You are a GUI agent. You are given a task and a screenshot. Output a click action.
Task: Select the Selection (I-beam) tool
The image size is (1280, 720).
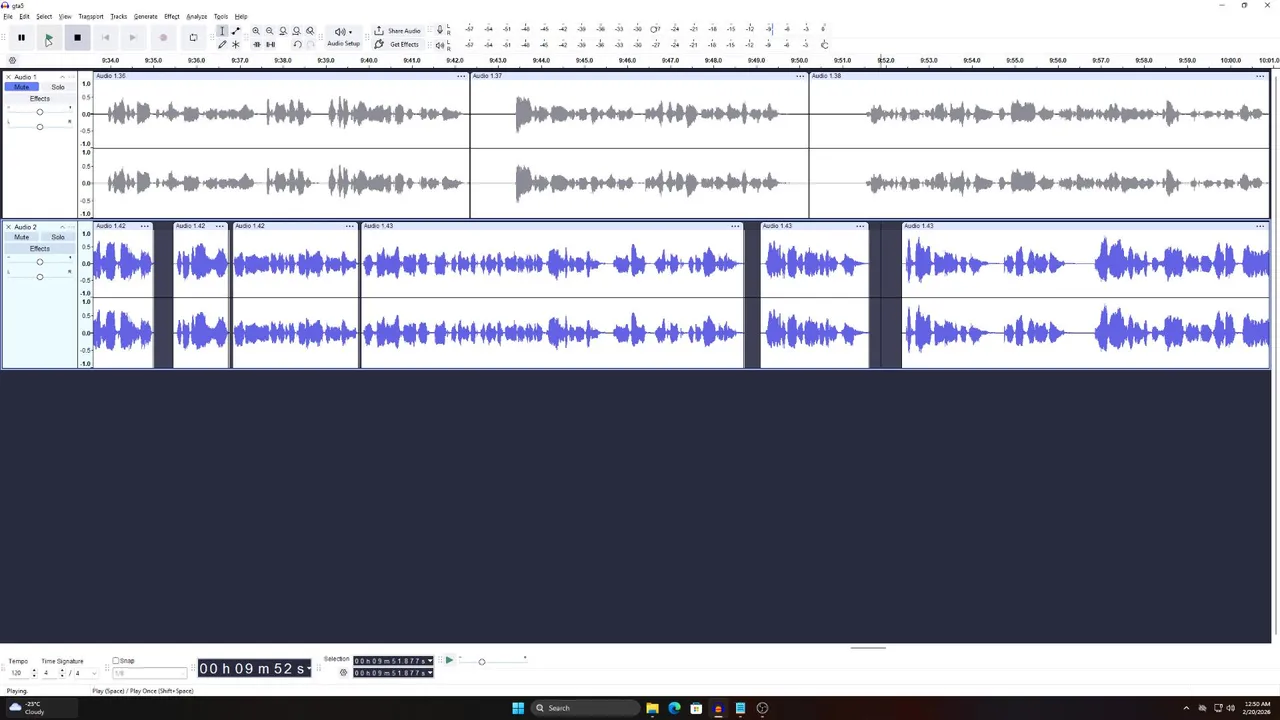pyautogui.click(x=222, y=31)
